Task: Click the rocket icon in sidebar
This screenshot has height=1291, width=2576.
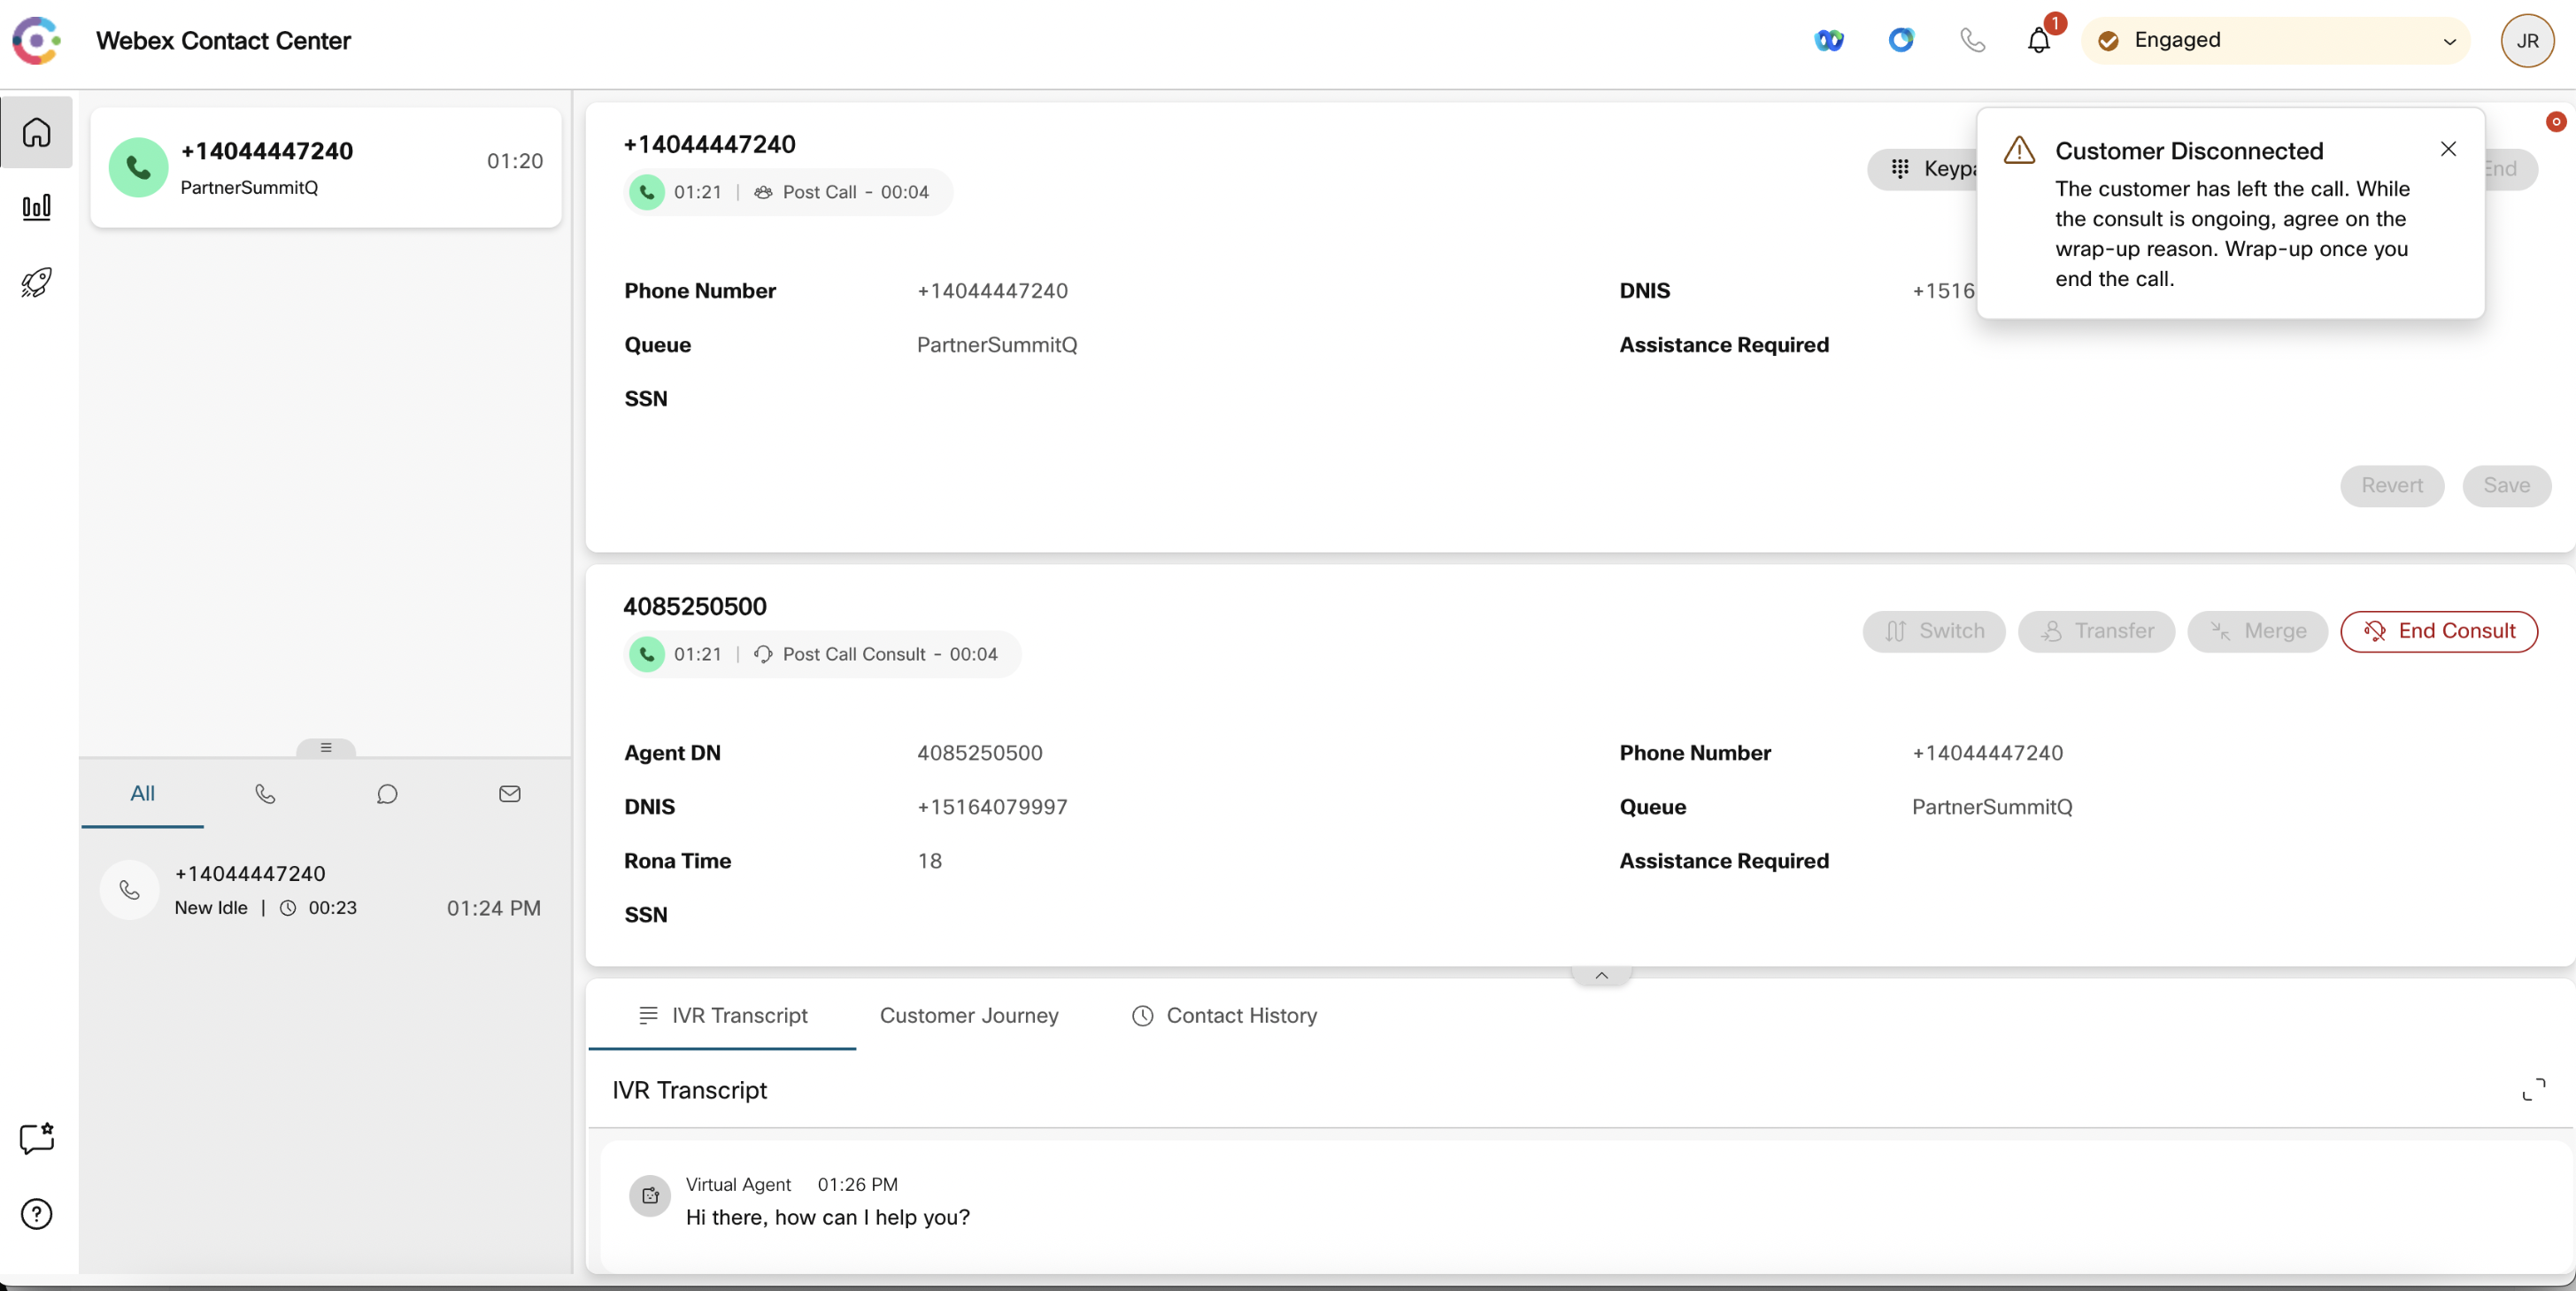Action: tap(37, 282)
